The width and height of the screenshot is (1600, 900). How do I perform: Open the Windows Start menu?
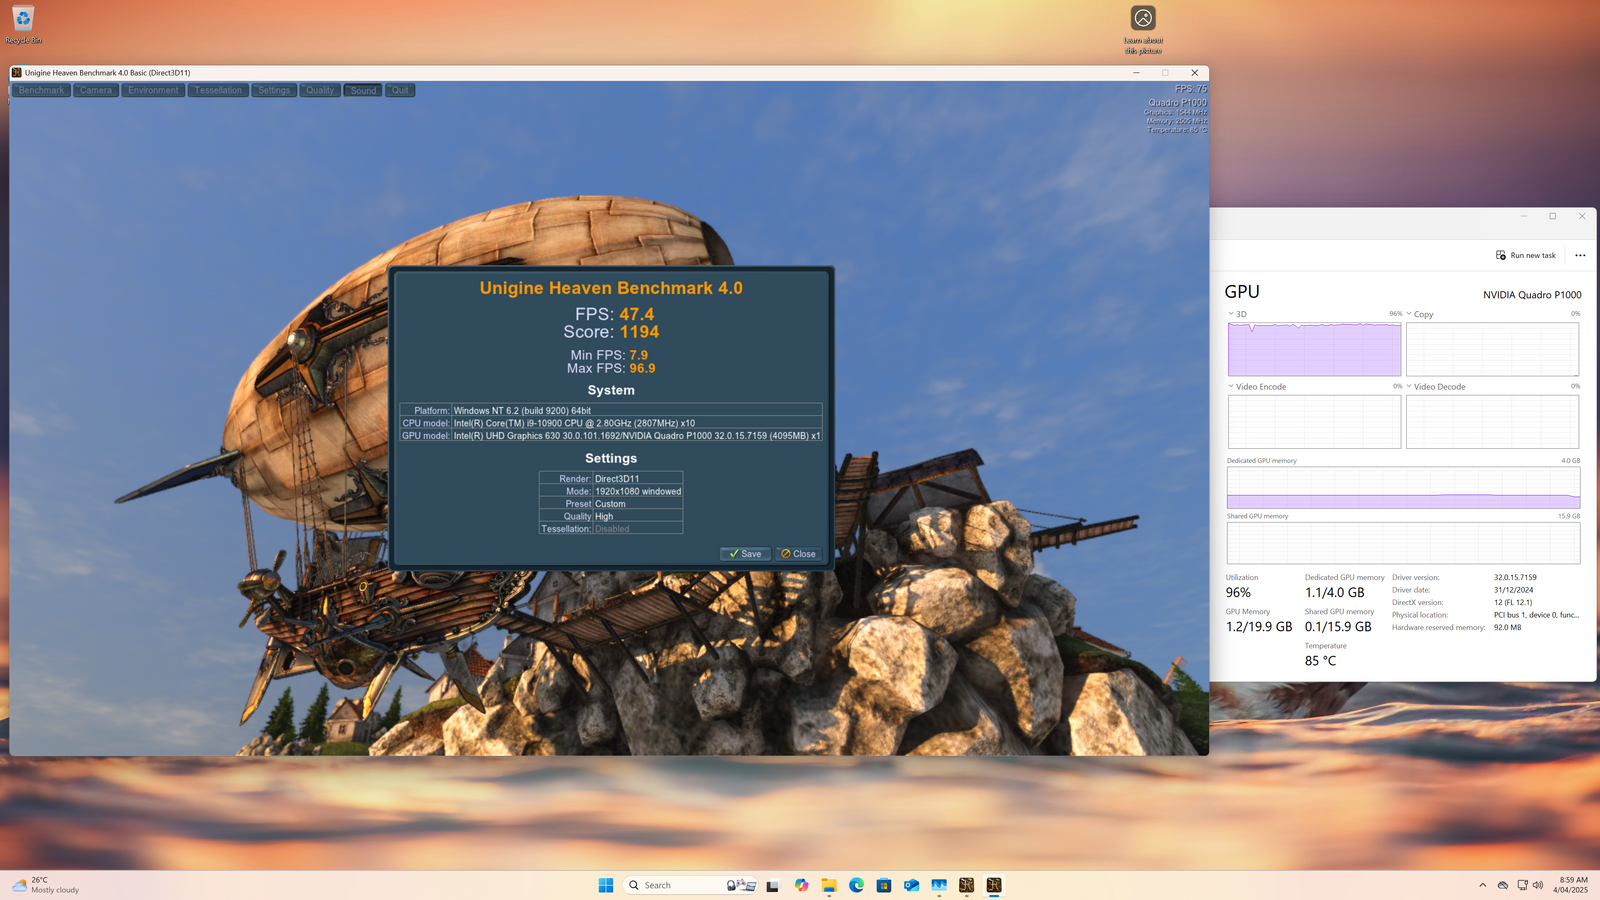(606, 885)
